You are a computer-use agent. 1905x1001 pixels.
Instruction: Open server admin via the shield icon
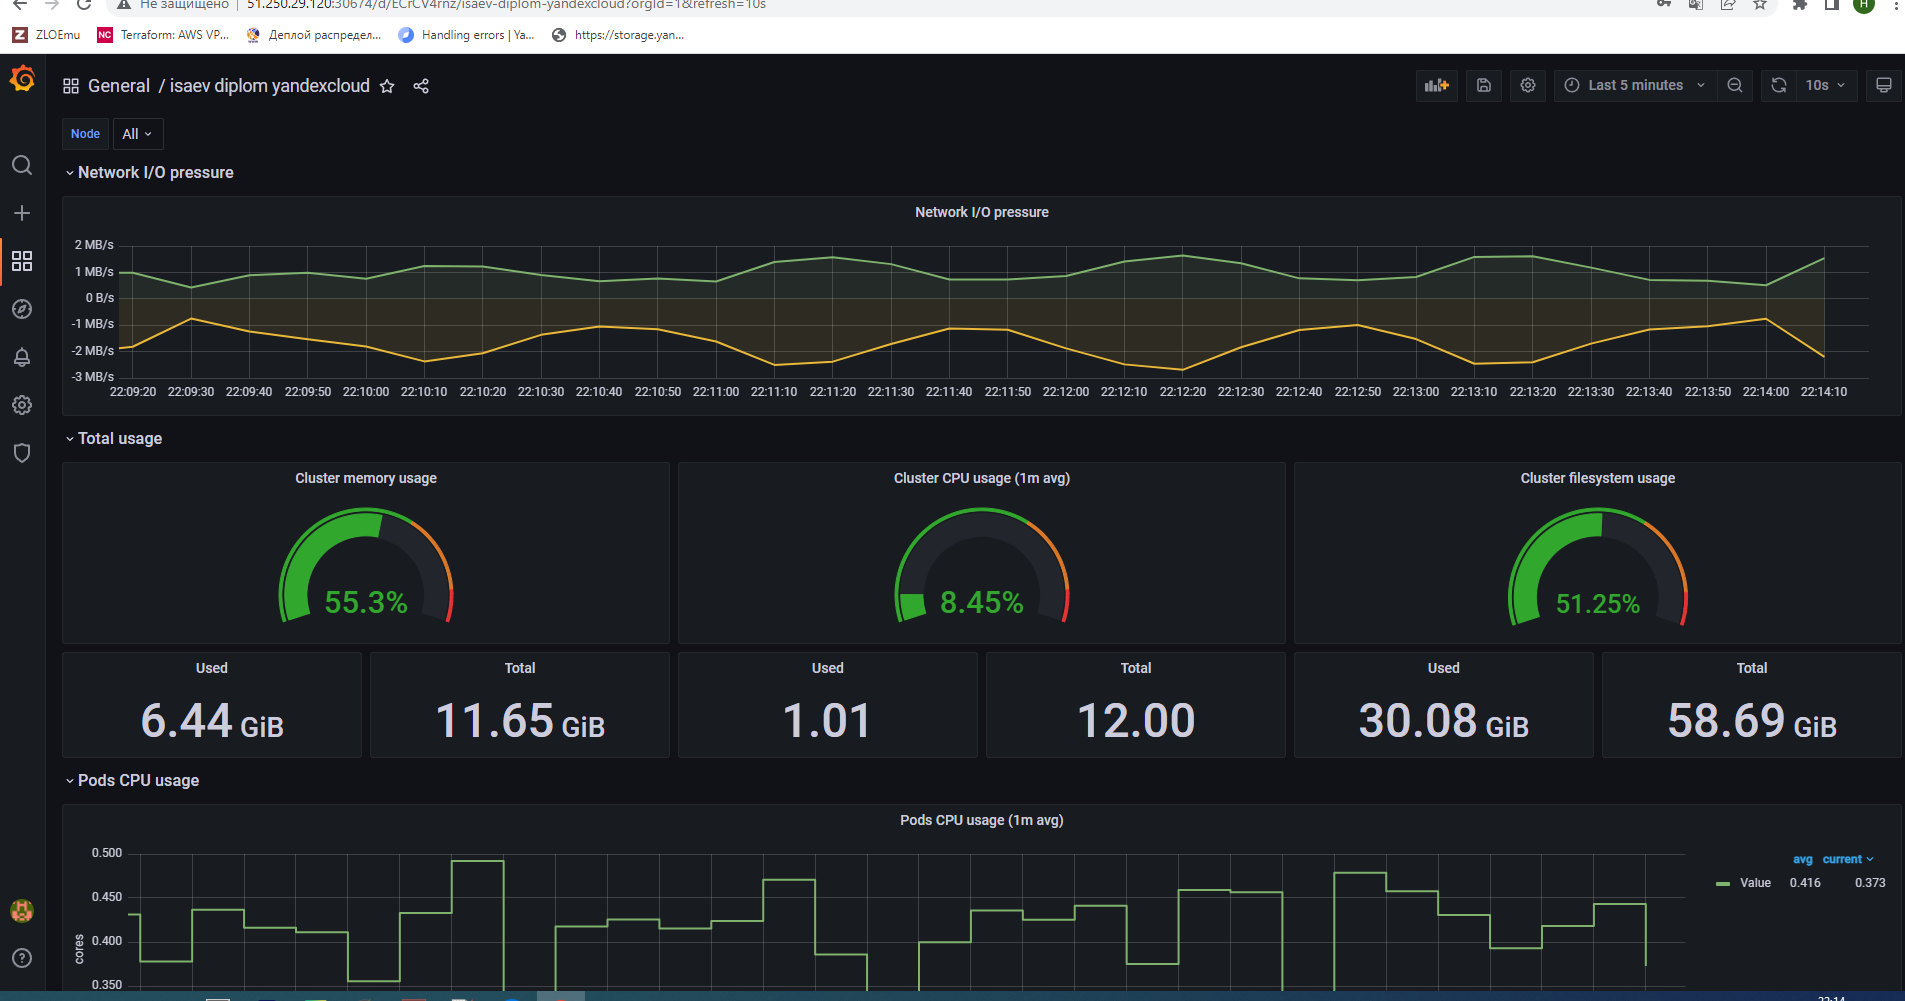click(22, 453)
